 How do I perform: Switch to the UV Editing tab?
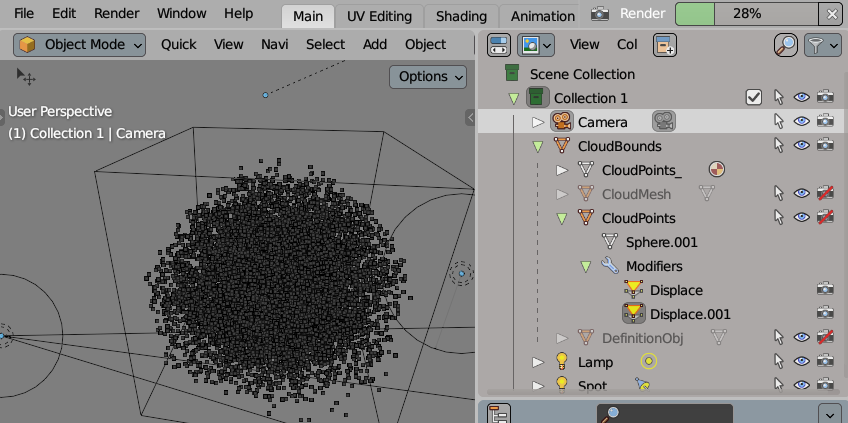point(379,16)
